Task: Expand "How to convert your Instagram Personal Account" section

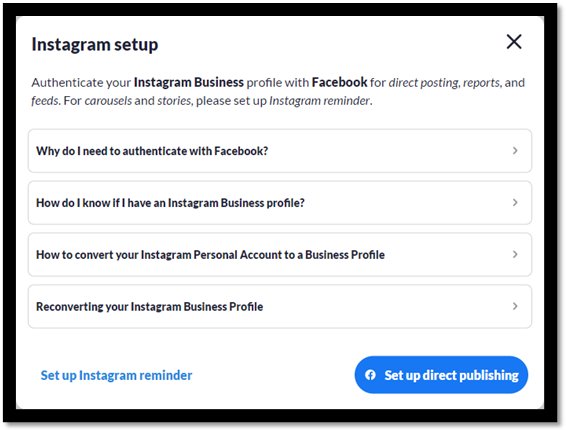Action: point(280,255)
